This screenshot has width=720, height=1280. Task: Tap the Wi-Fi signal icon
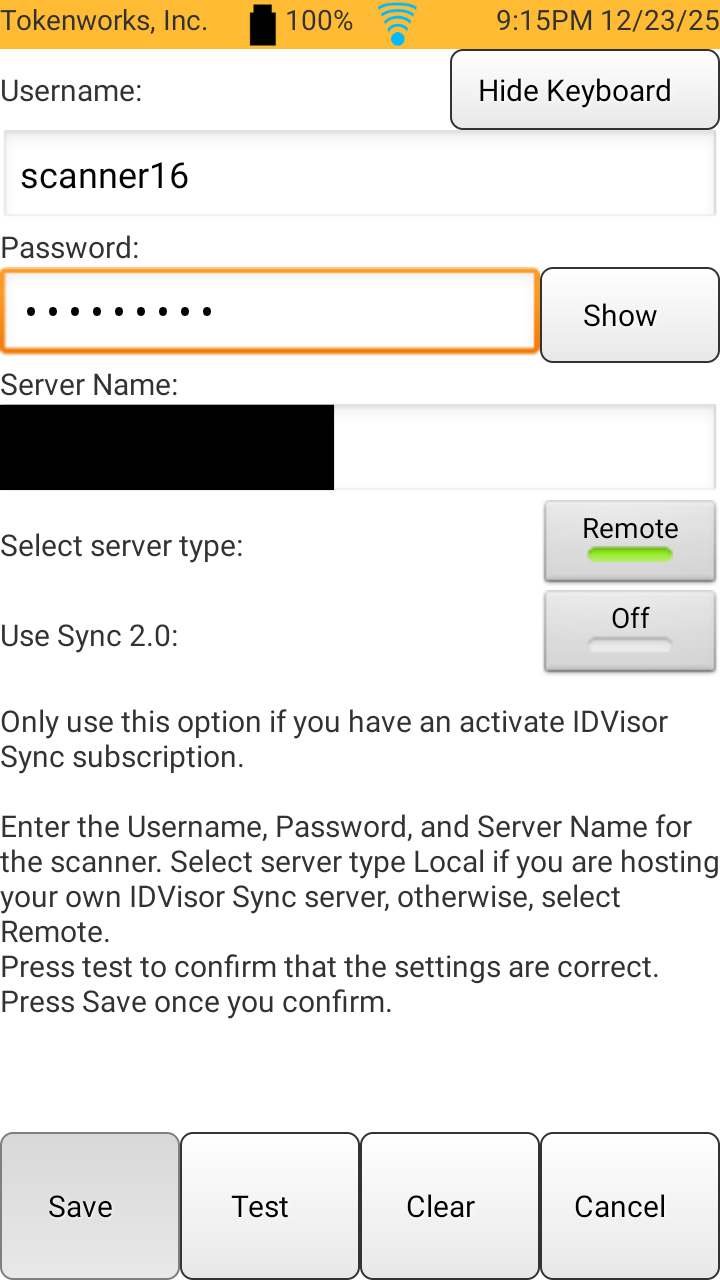click(397, 24)
